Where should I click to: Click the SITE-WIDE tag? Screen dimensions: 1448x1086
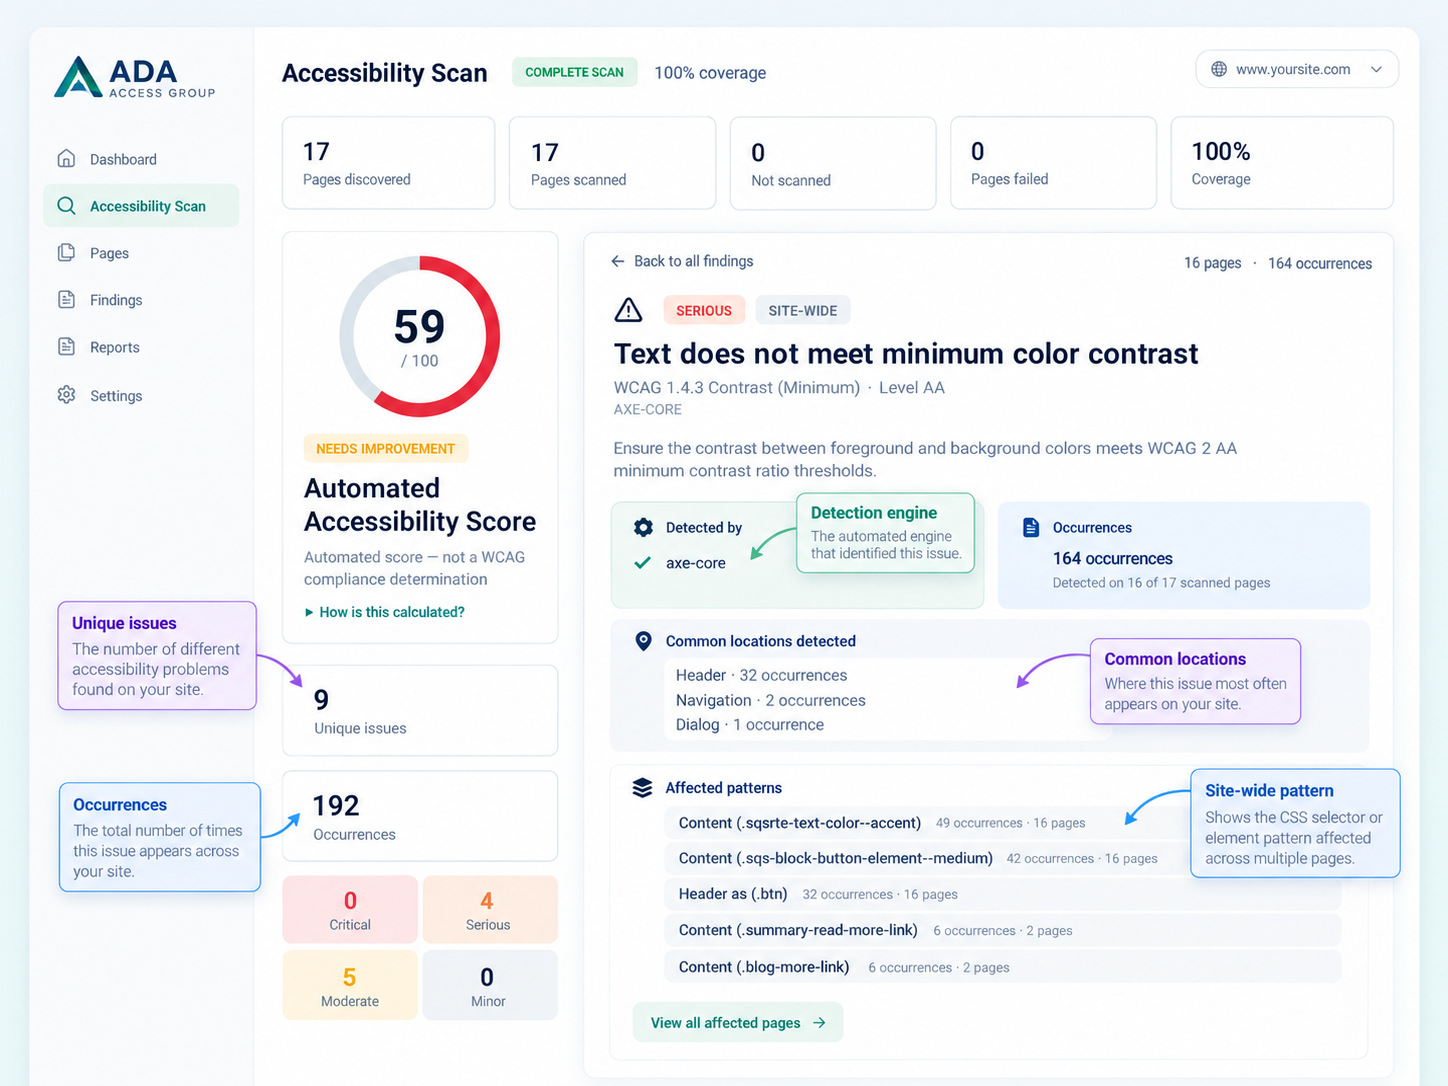pos(803,310)
